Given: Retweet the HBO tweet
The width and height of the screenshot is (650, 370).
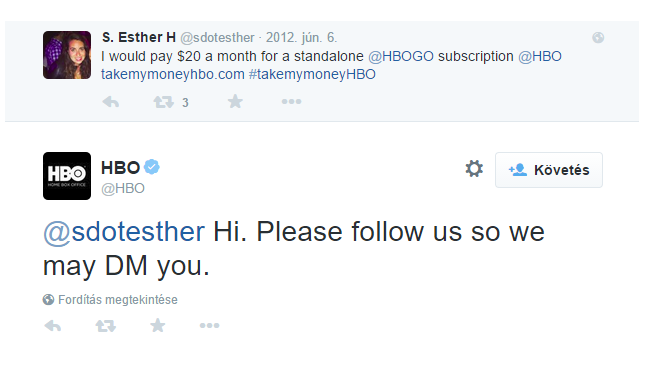Looking at the screenshot, I should pyautogui.click(x=105, y=326).
